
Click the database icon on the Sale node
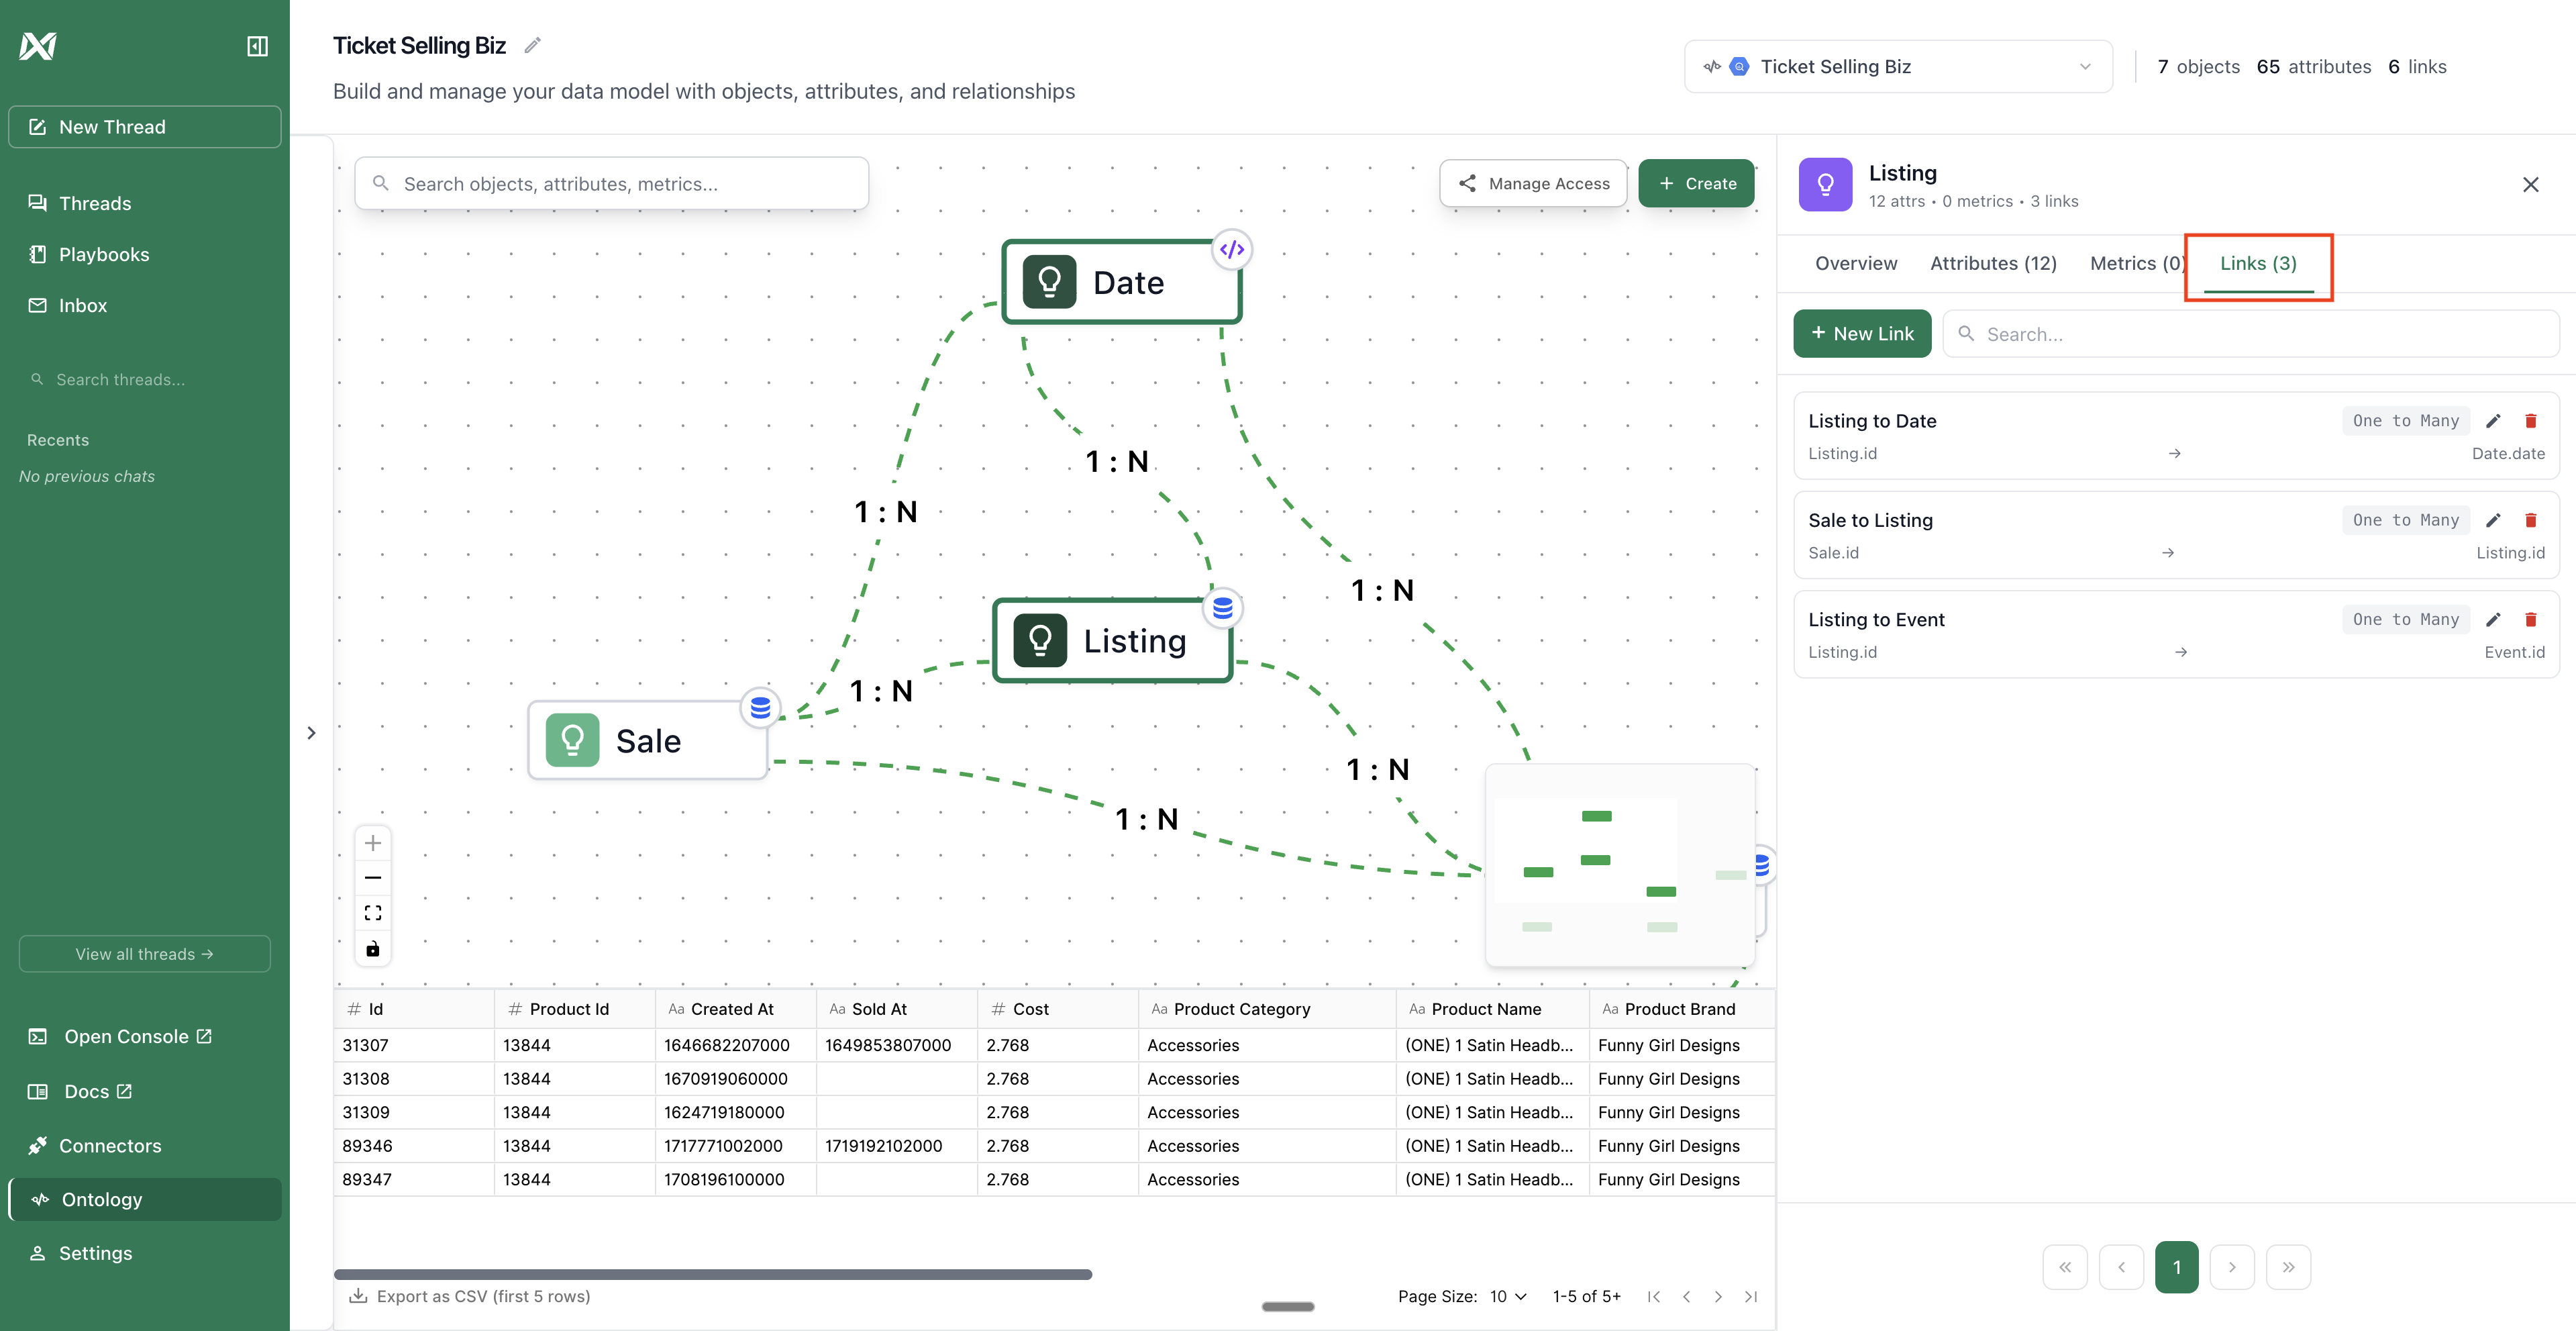tap(761, 708)
